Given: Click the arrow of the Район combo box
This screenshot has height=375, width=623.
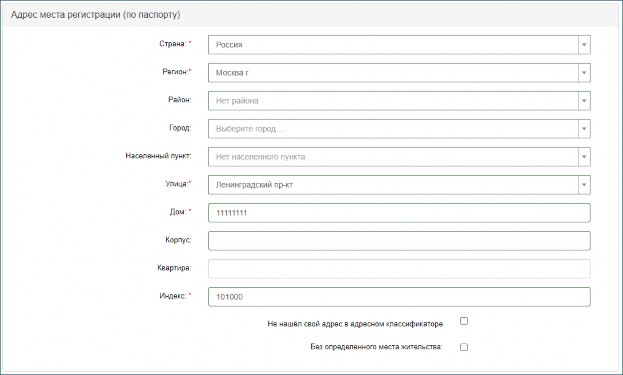Looking at the screenshot, I should click(584, 101).
